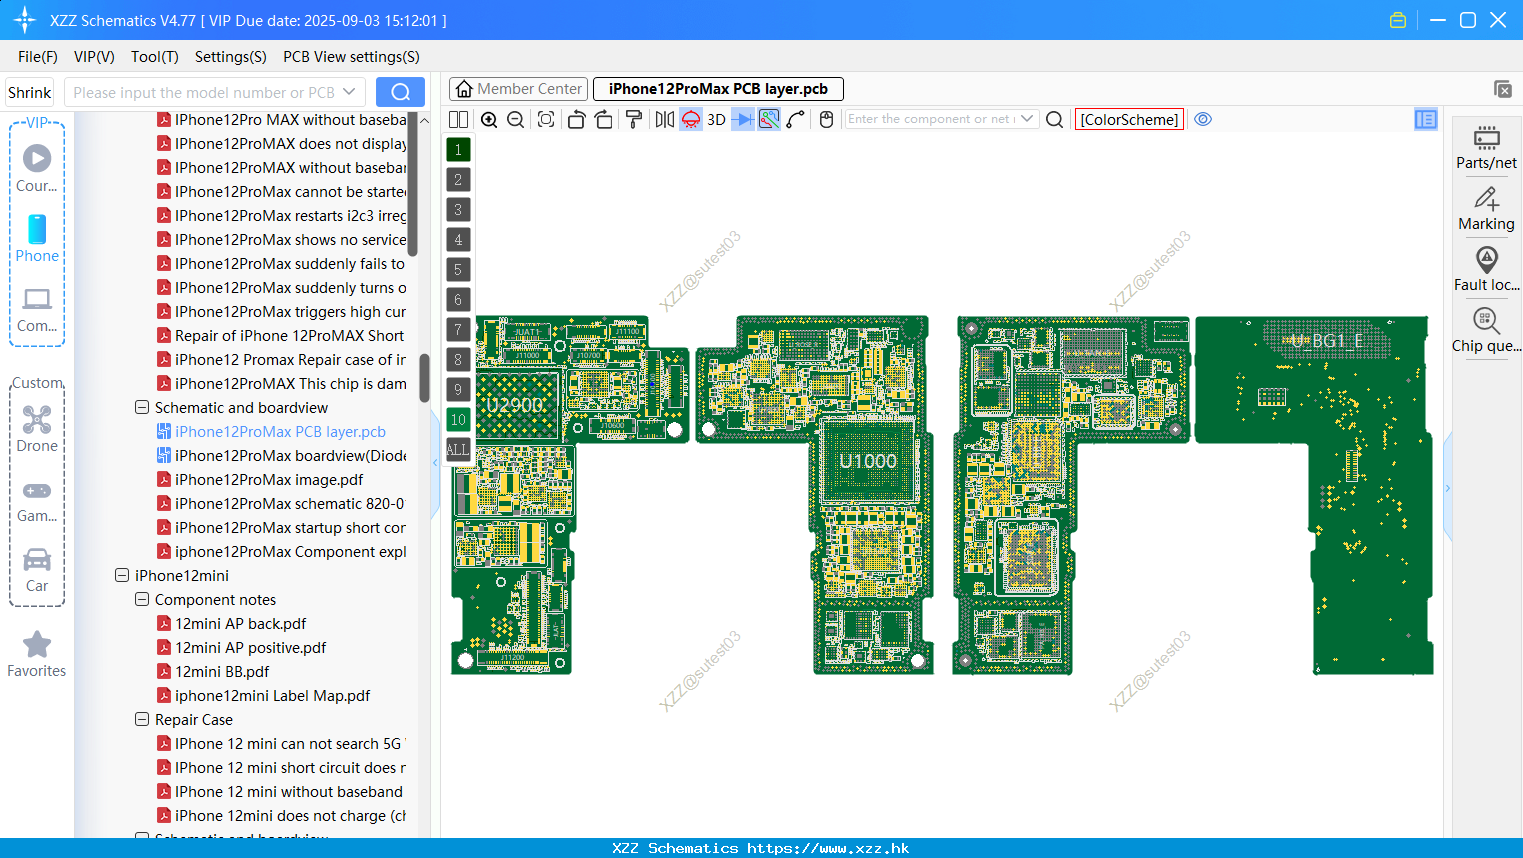
Task: Open iPhone12ProMax PCB layer.pcb file
Action: click(x=280, y=431)
